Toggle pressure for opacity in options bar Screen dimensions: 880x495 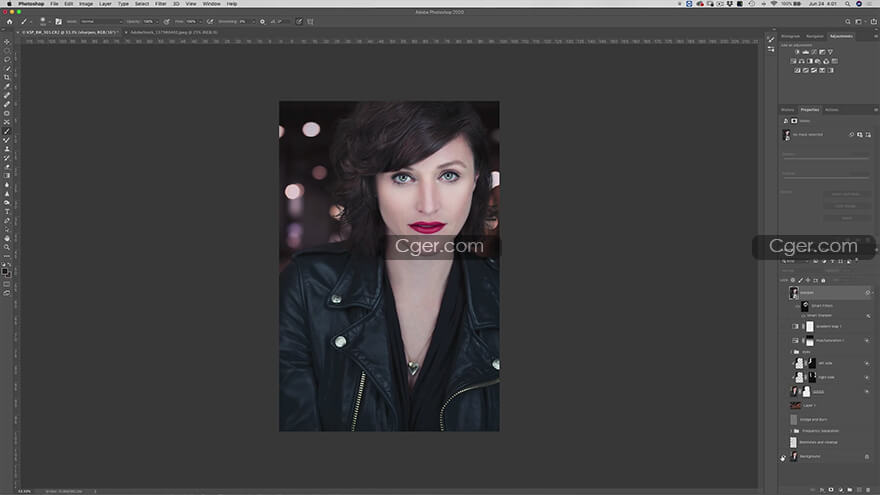point(166,21)
